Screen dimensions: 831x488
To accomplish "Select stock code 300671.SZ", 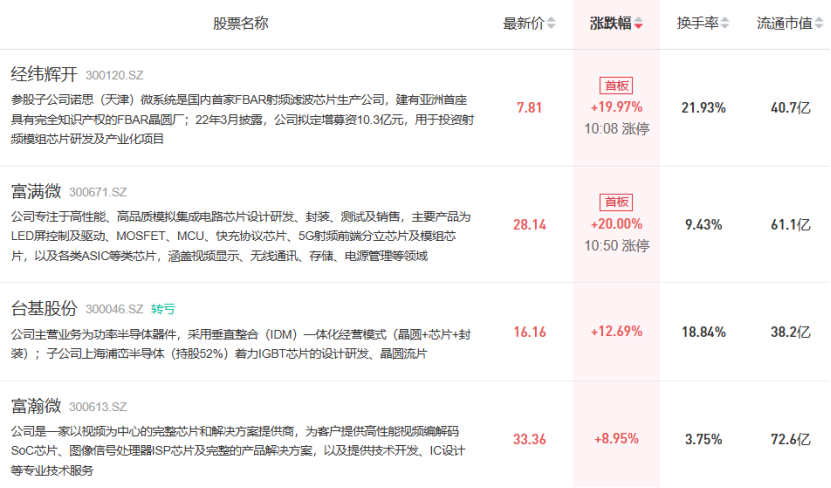I will click(98, 192).
